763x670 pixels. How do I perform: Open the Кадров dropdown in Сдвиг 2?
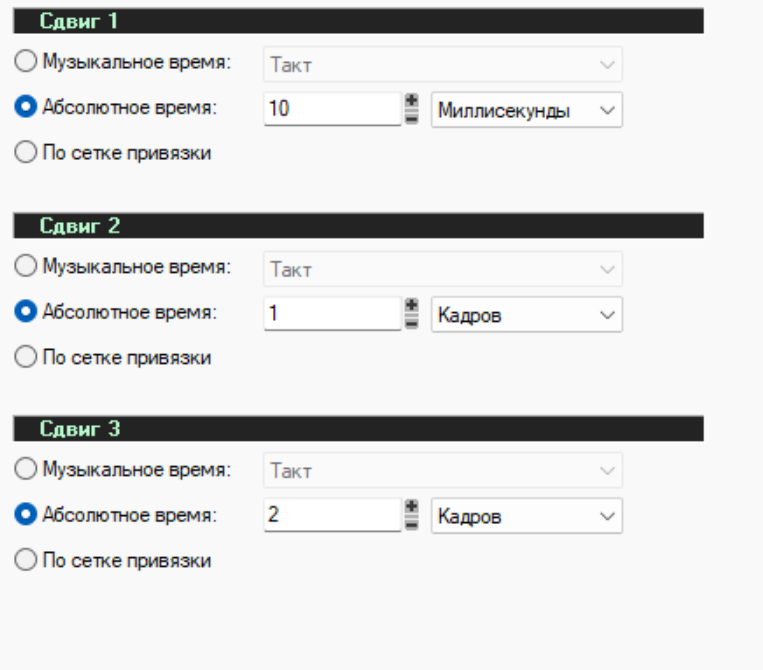(527, 314)
